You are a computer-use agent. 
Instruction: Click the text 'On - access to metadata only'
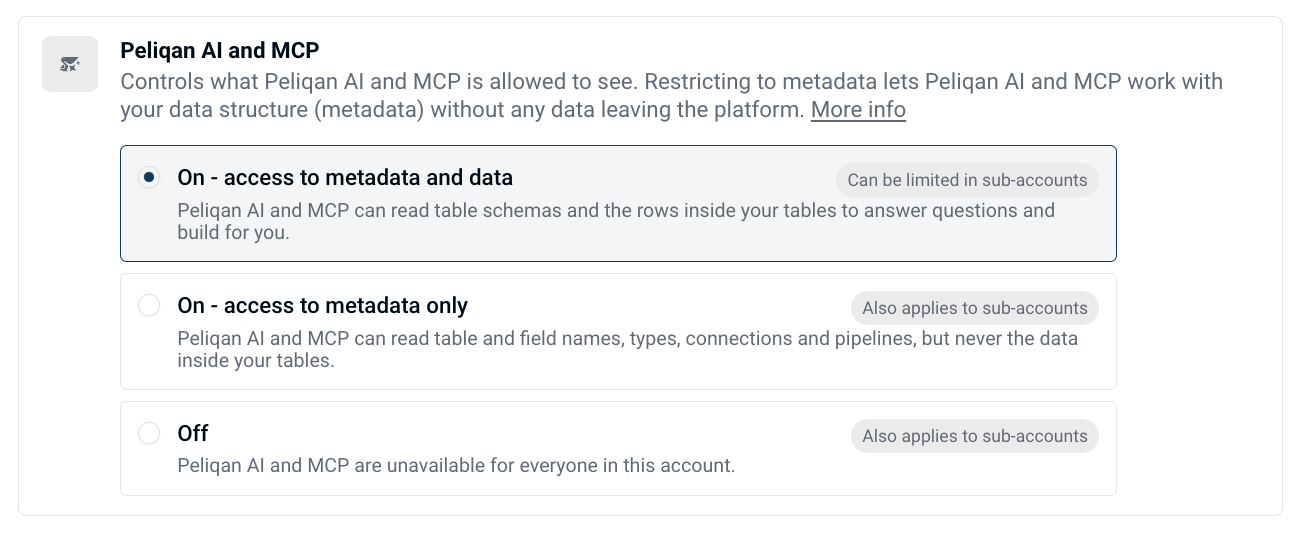click(323, 306)
